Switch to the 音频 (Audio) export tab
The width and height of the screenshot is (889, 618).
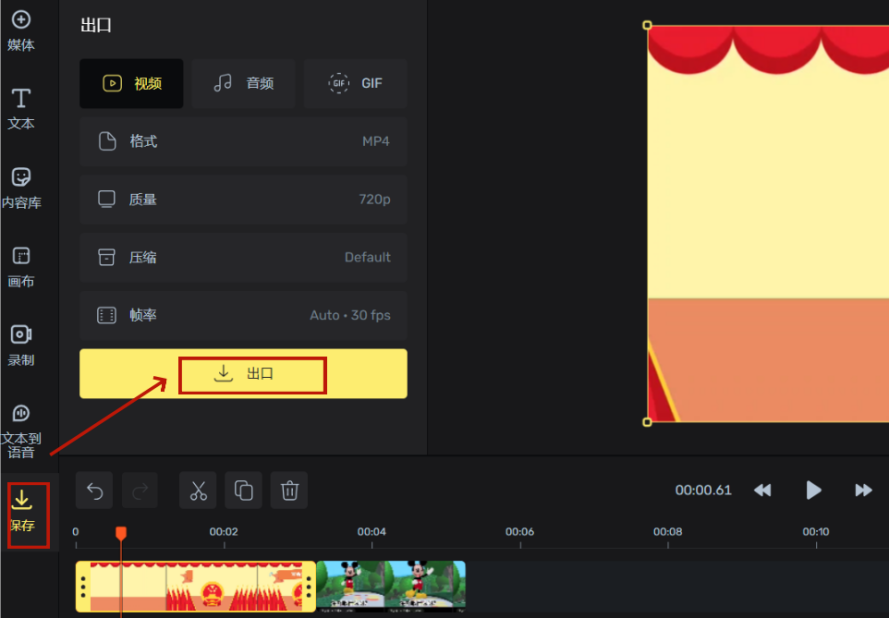pos(243,83)
